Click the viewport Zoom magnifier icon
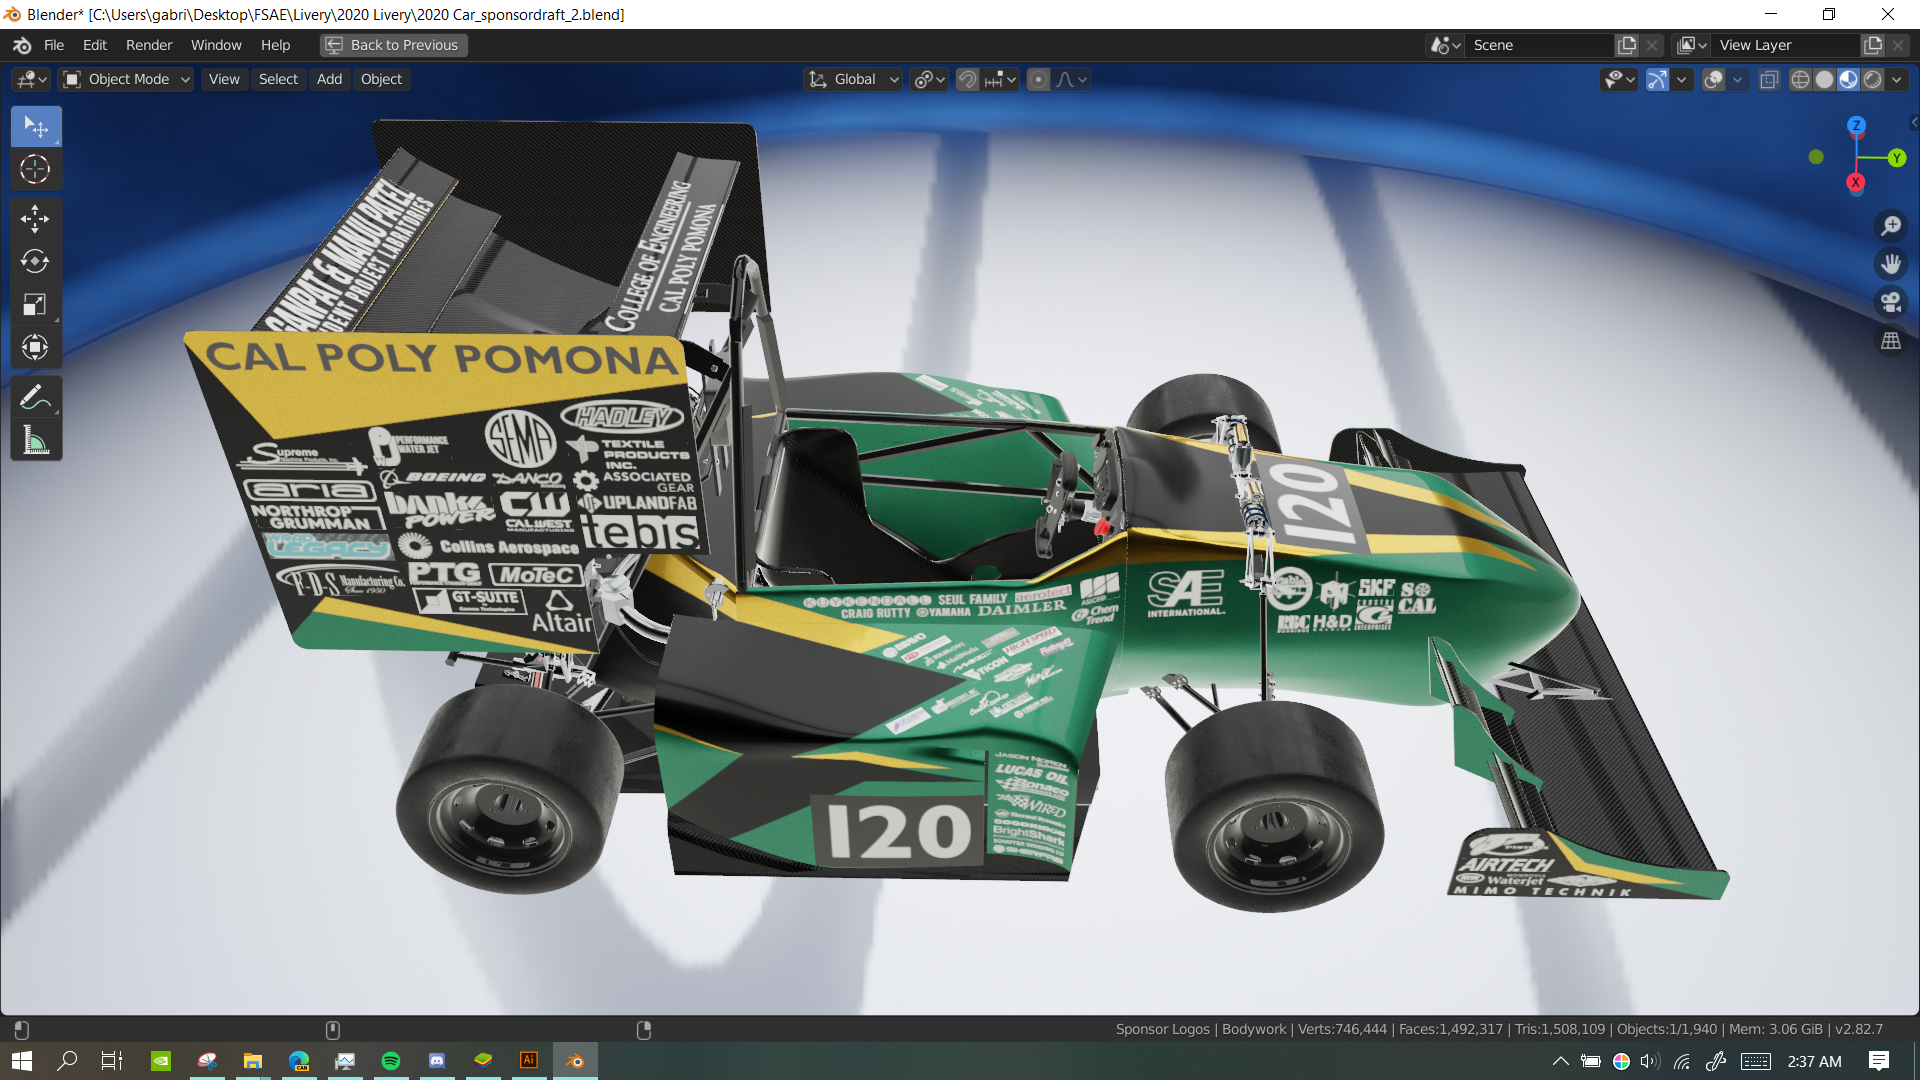1920x1080 pixels. 1890,226
